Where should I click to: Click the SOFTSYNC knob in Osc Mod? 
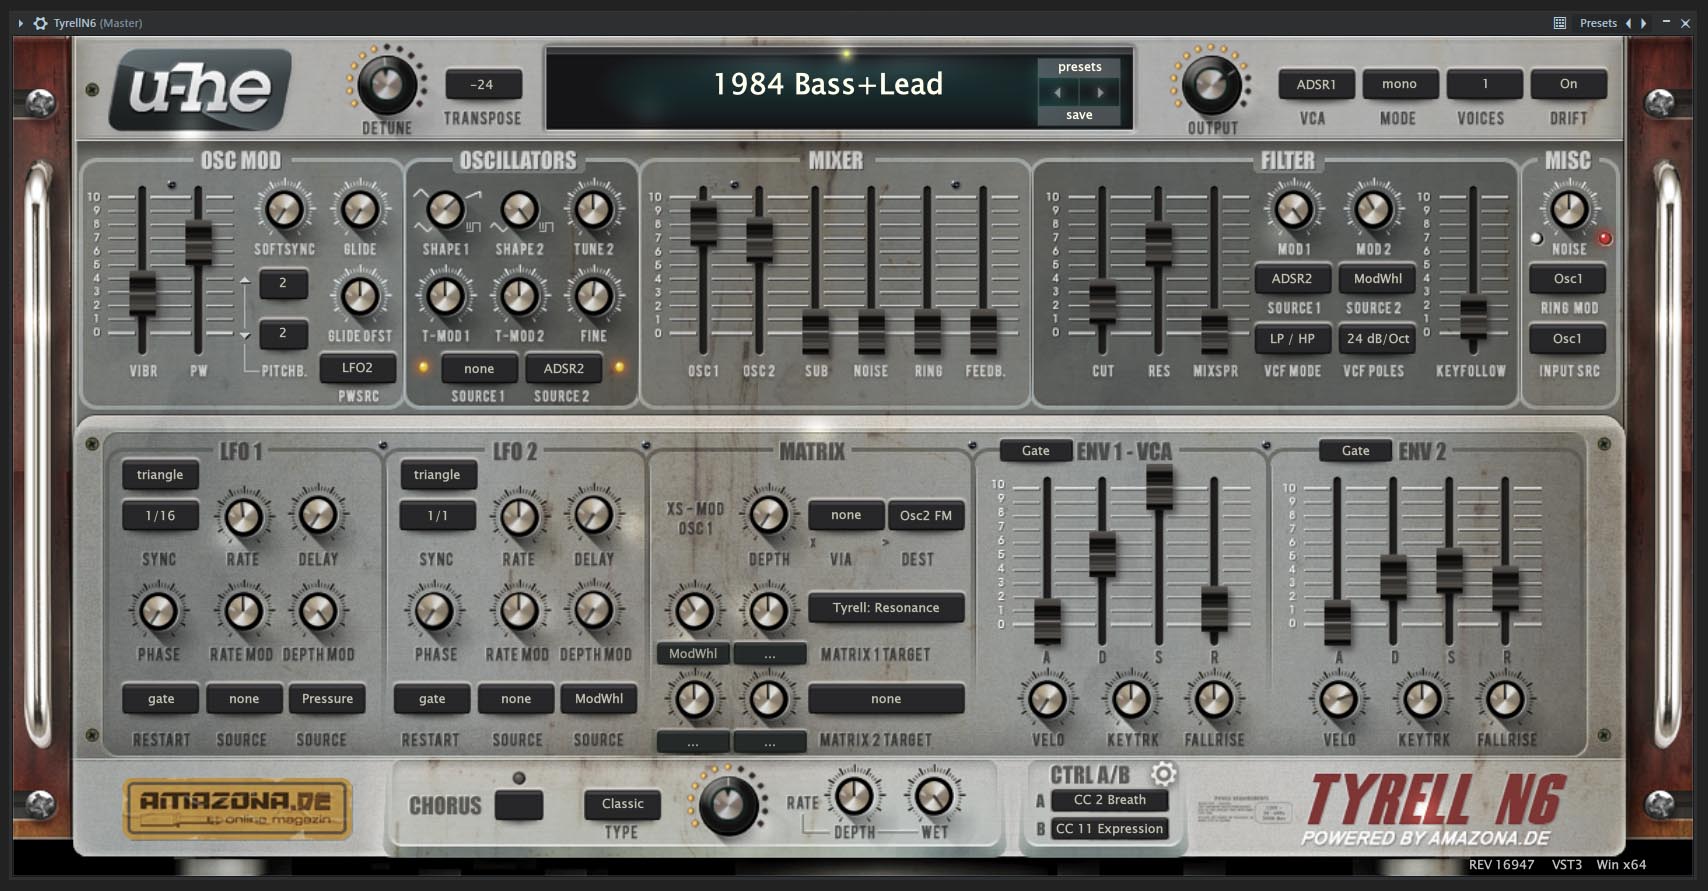[x=284, y=210]
